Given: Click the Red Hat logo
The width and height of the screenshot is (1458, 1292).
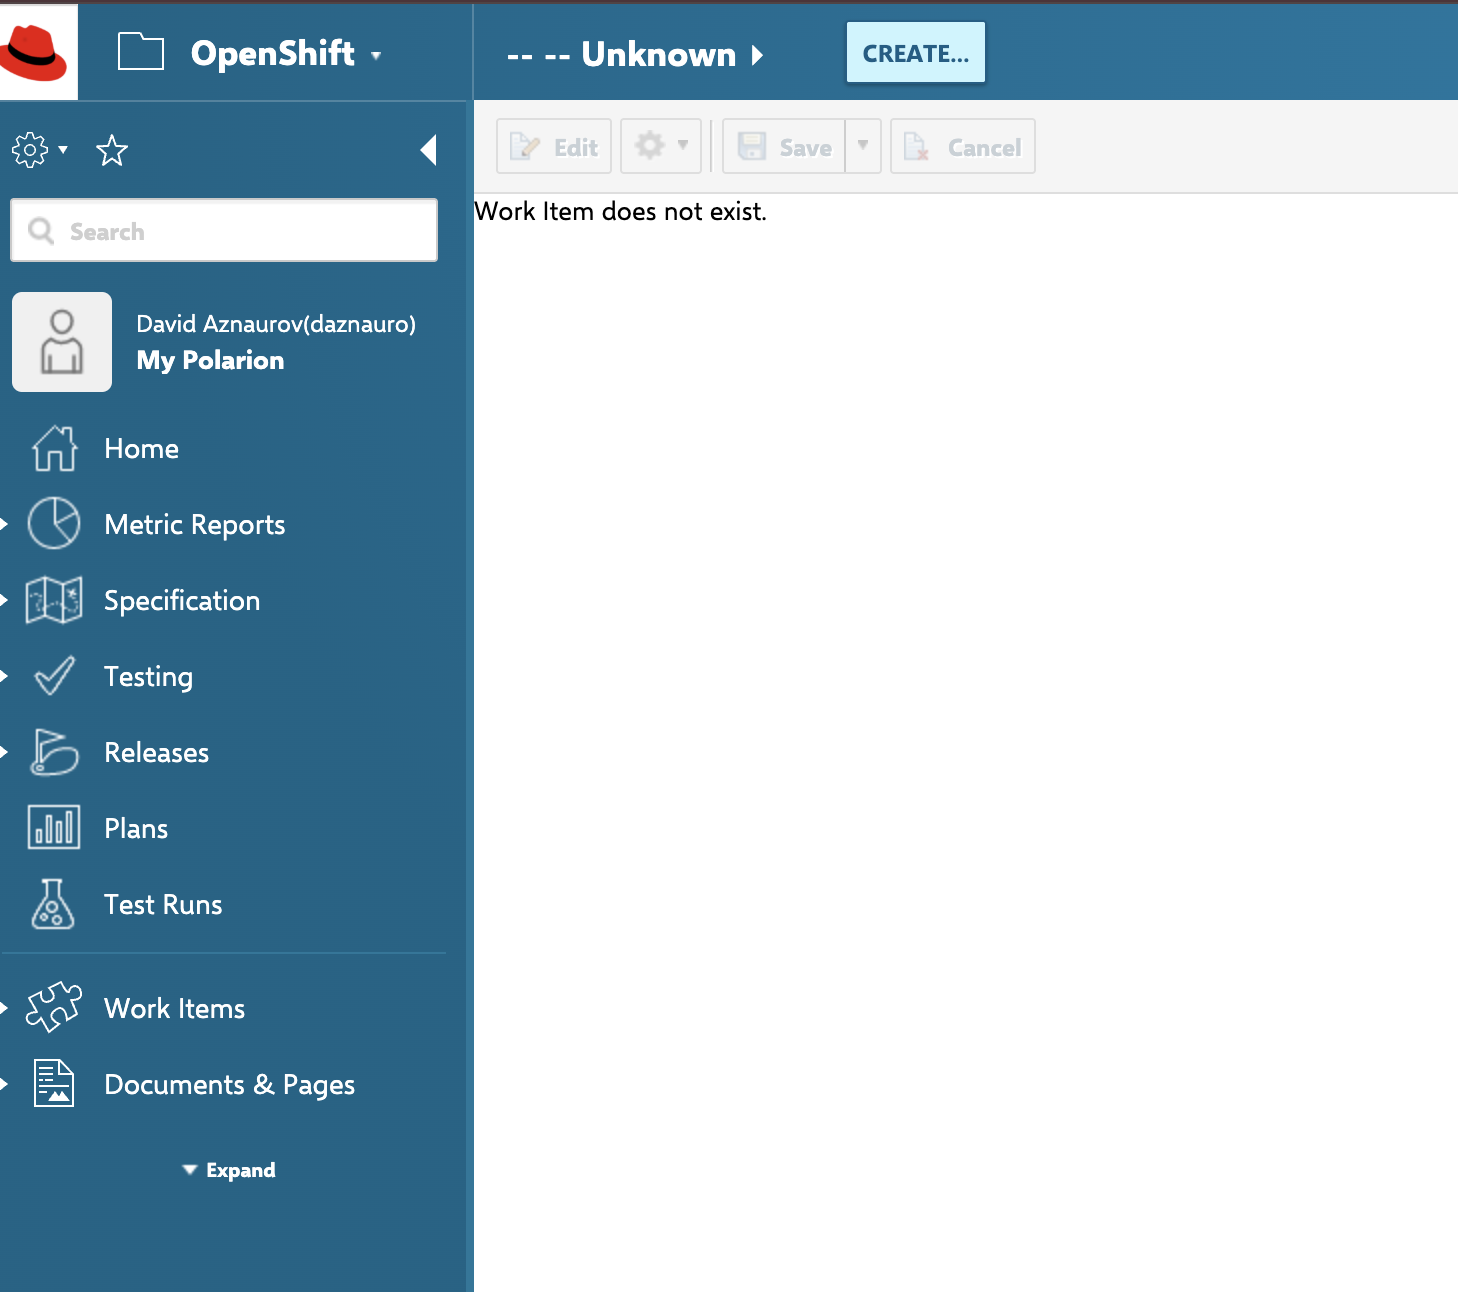Looking at the screenshot, I should coord(36,52).
